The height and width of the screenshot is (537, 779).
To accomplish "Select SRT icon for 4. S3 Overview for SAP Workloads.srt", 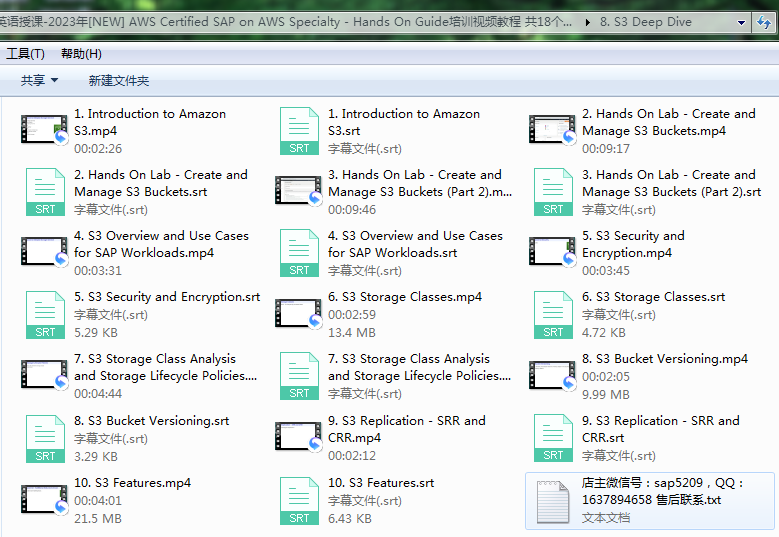I will (299, 253).
